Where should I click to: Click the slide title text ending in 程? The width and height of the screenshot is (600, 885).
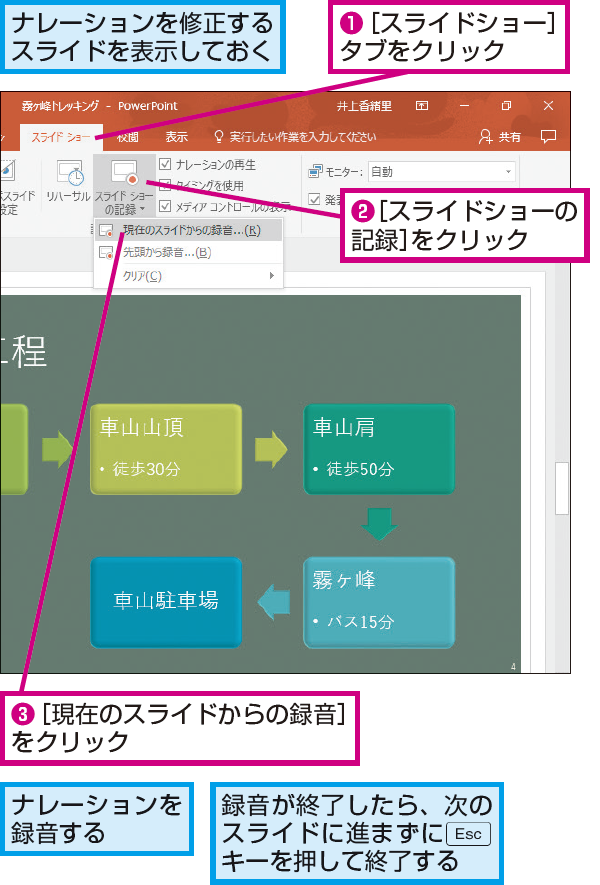24,352
